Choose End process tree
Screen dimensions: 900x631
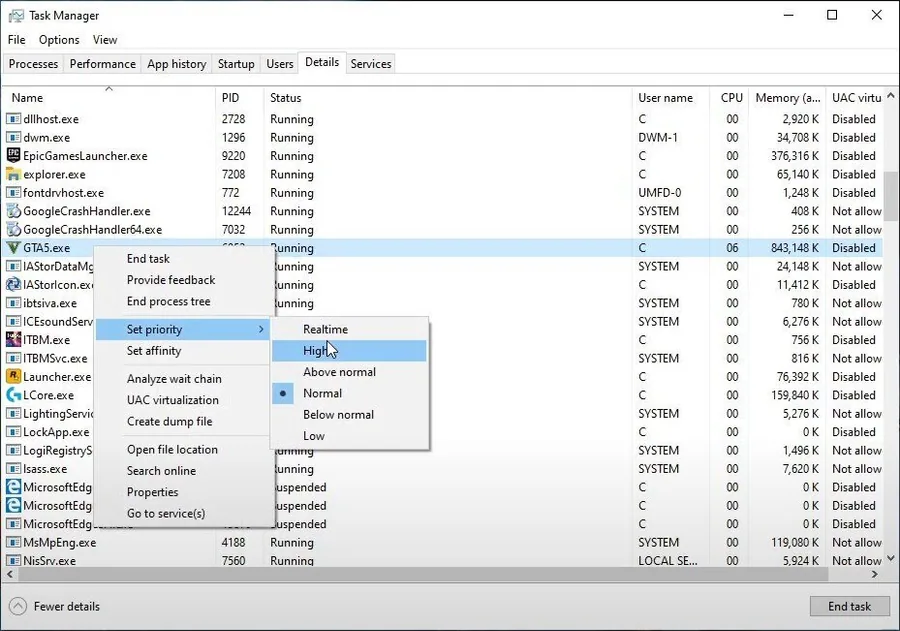point(183,301)
